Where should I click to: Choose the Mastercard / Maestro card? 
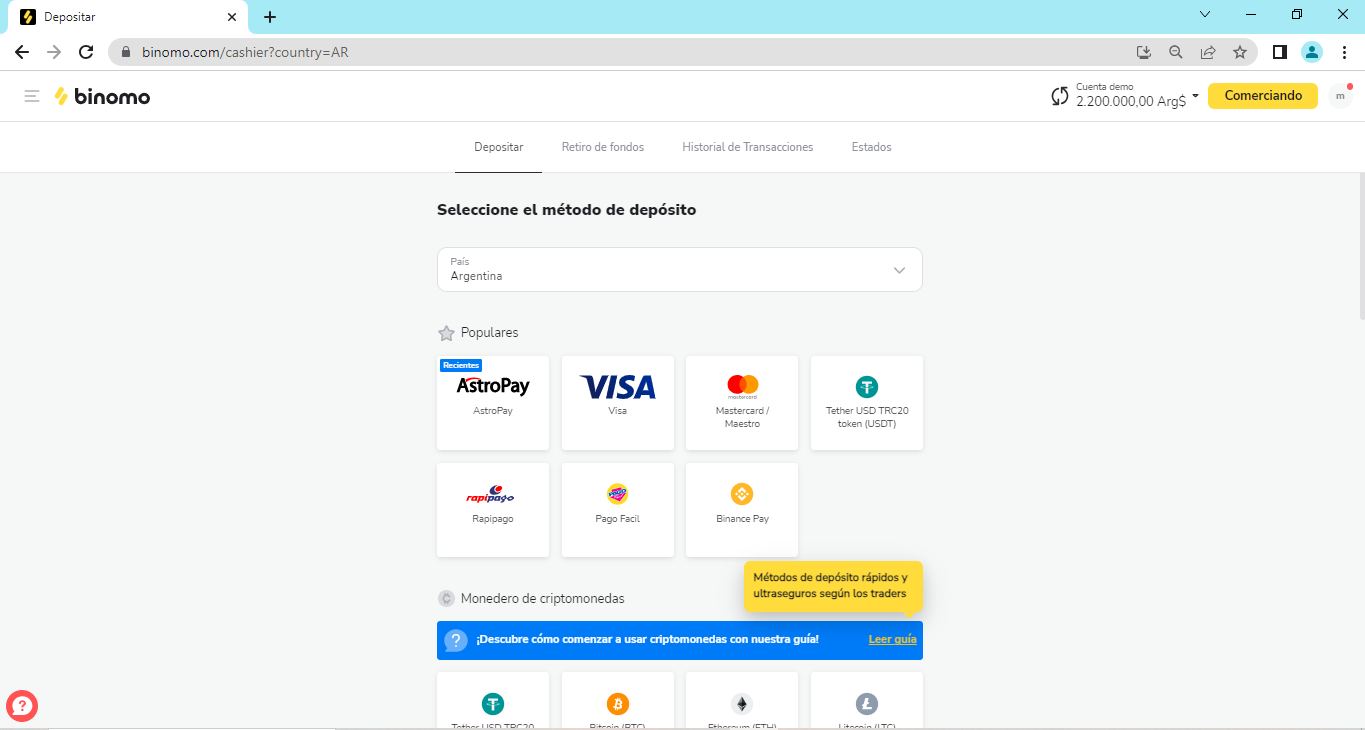click(x=742, y=403)
